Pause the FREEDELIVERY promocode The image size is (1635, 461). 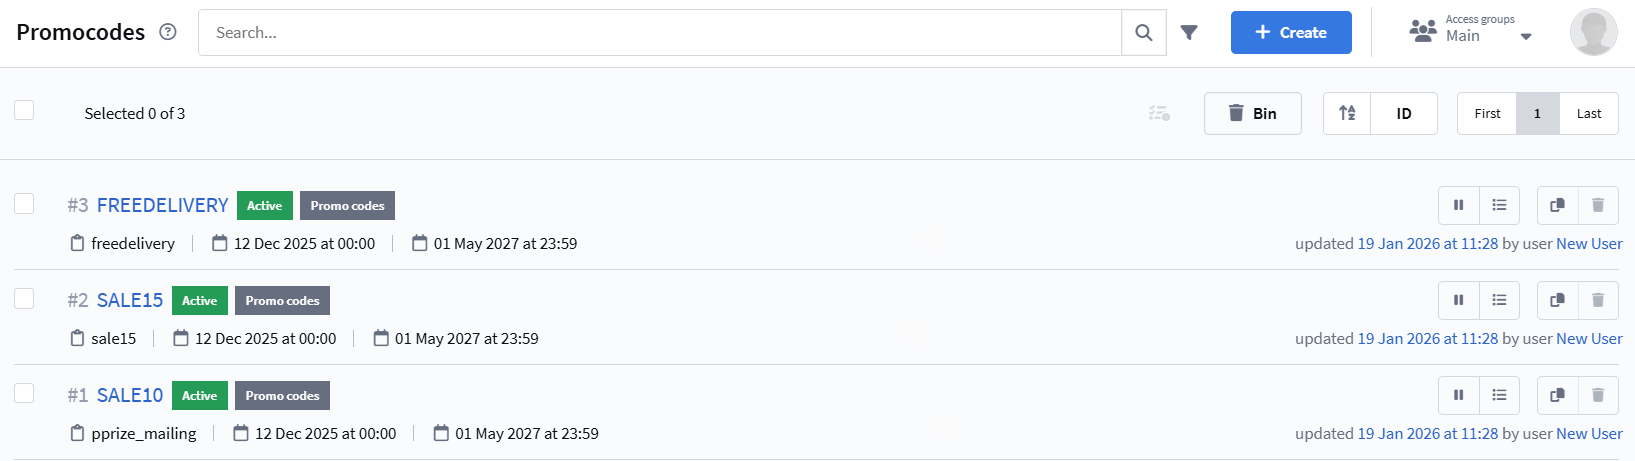[1459, 205]
